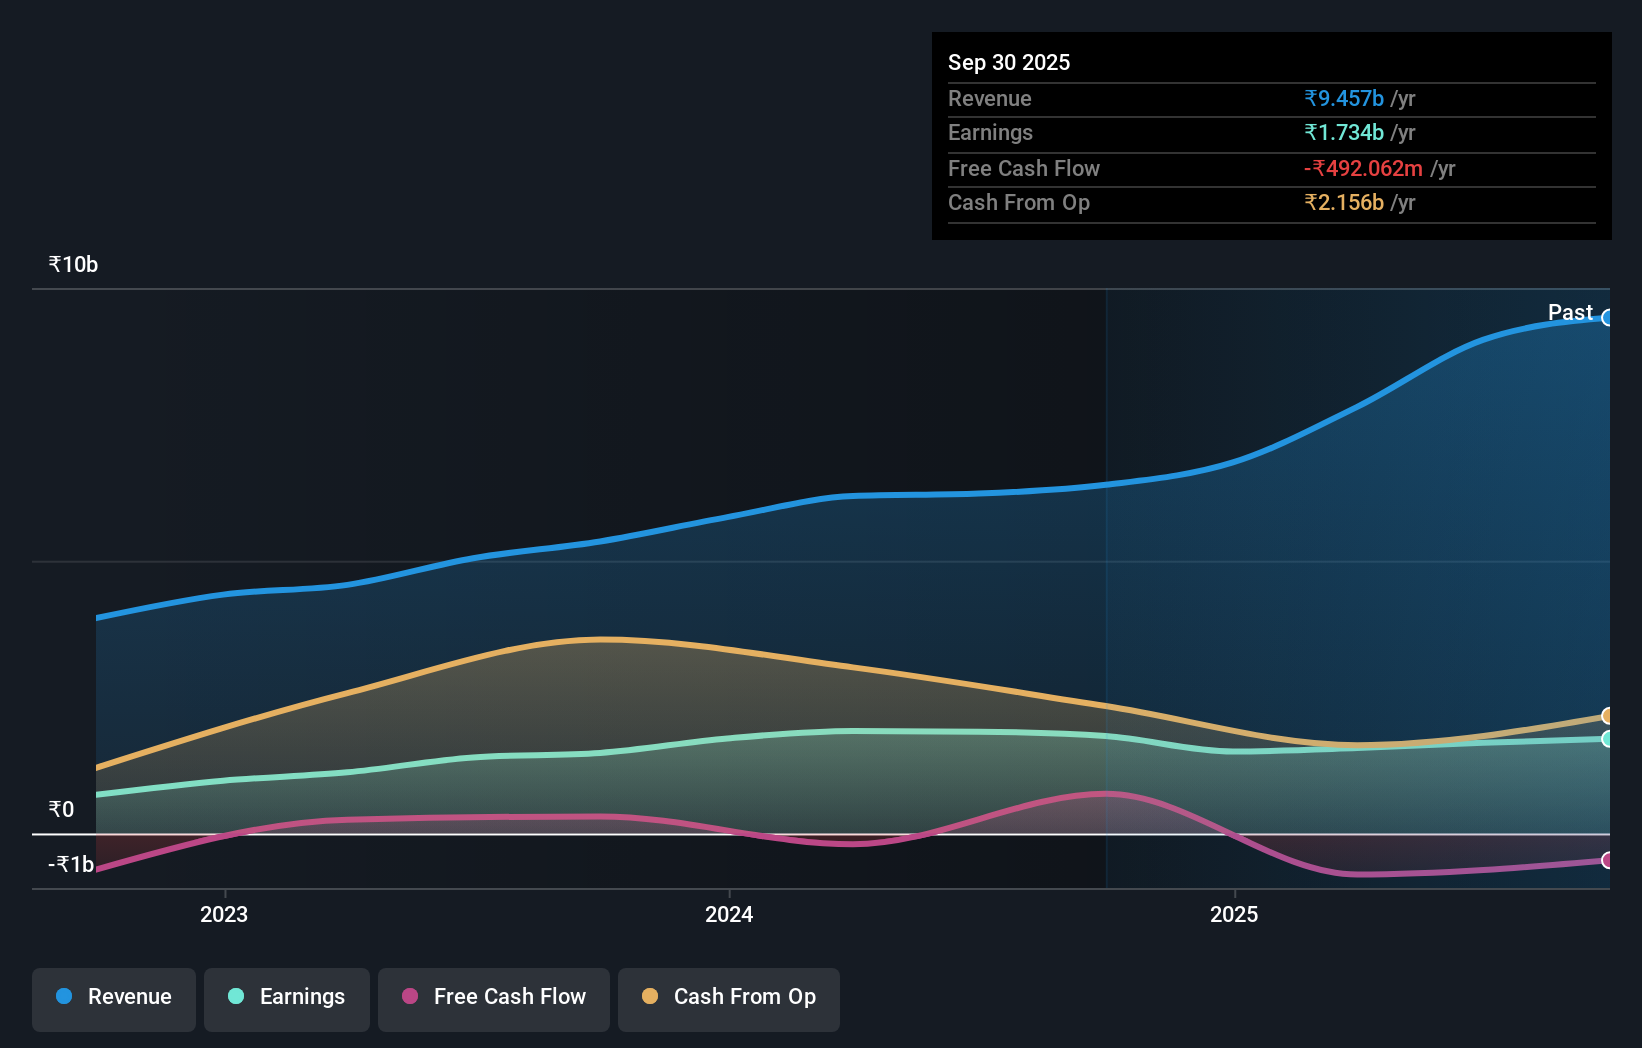The image size is (1642, 1048).
Task: Click the Revenue value in the tooltip
Action: [x=1344, y=98]
